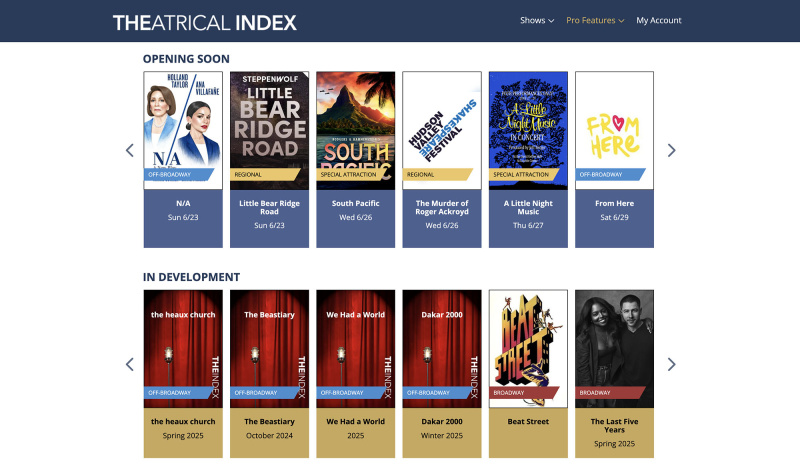Viewport: 800px width, 471px height.
Task: Open the Shows dropdown menu
Action: click(537, 20)
